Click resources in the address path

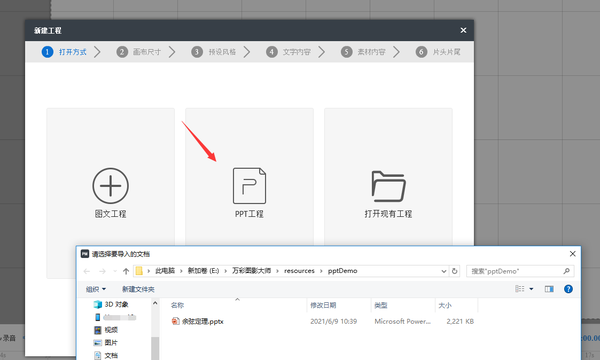tap(299, 271)
